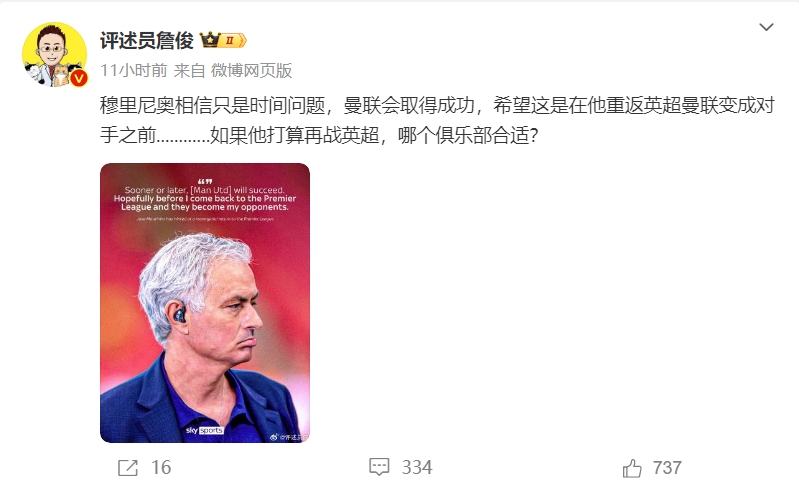Open the post options chevron menu

[x=766, y=27]
